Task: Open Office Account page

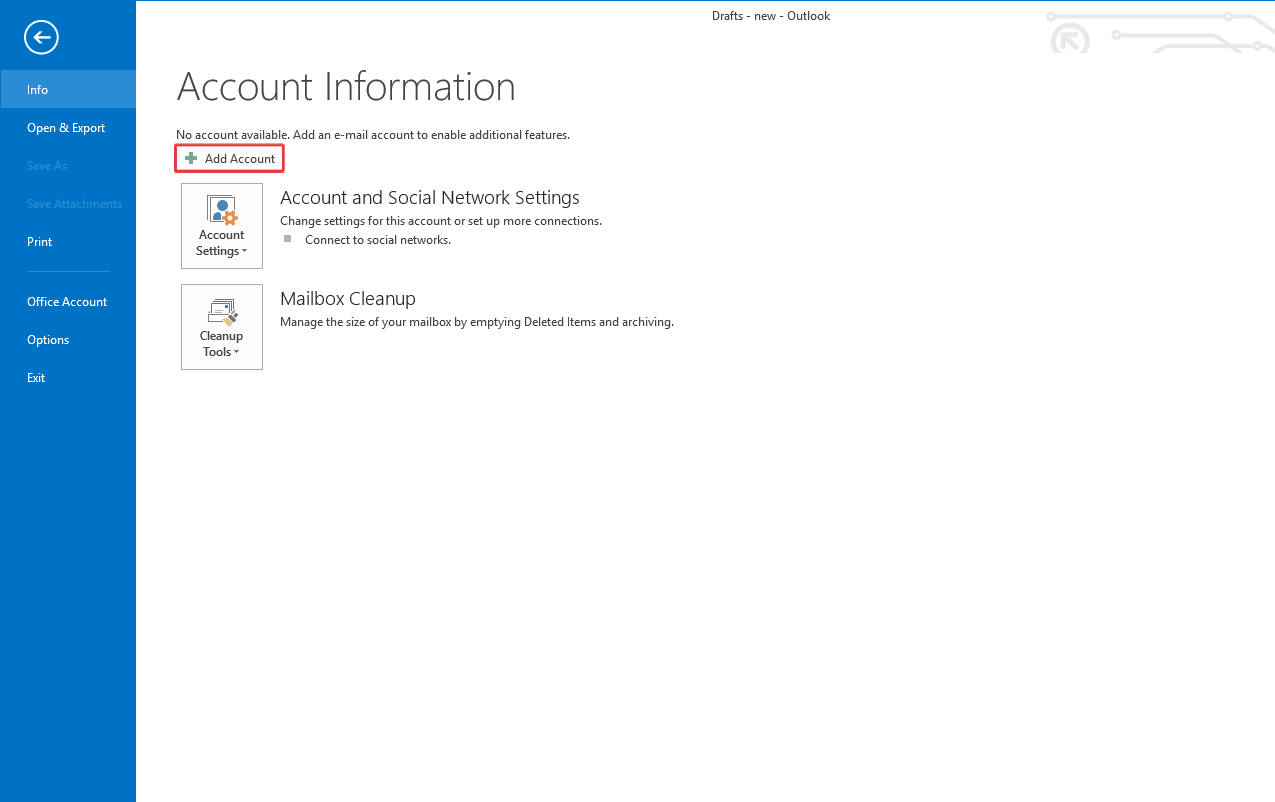Action: click(68, 302)
